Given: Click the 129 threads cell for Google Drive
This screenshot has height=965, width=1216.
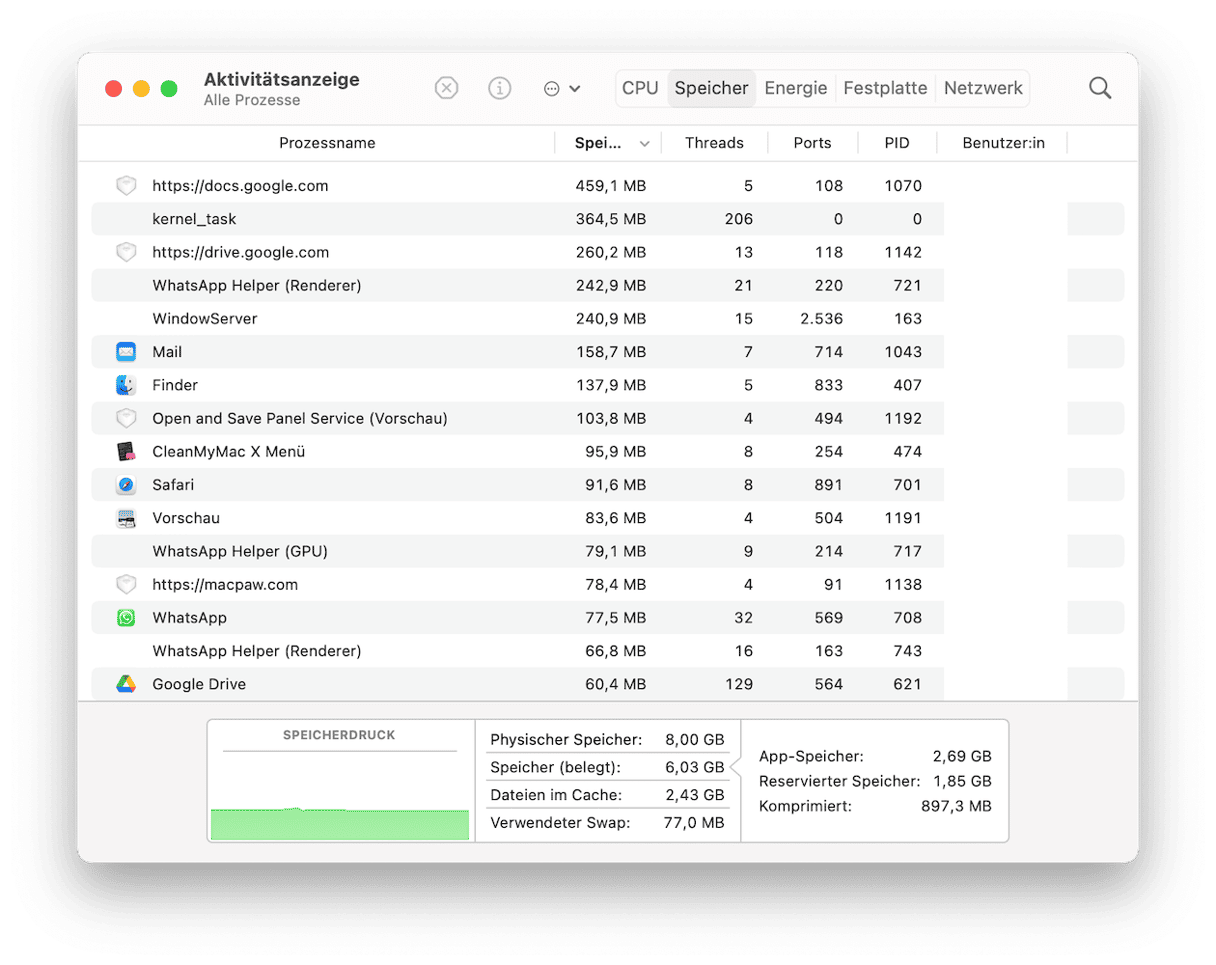Looking at the screenshot, I should pos(740,684).
